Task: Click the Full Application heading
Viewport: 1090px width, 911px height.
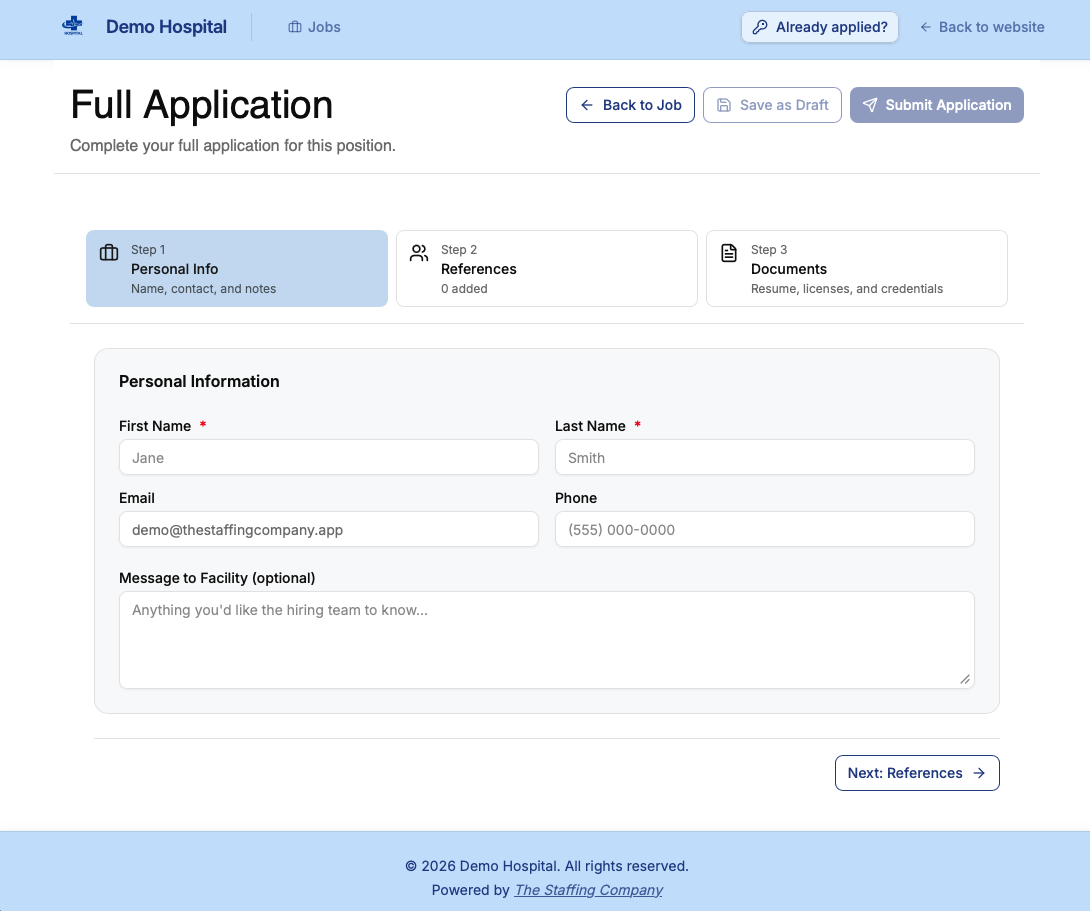Action: pos(202,105)
